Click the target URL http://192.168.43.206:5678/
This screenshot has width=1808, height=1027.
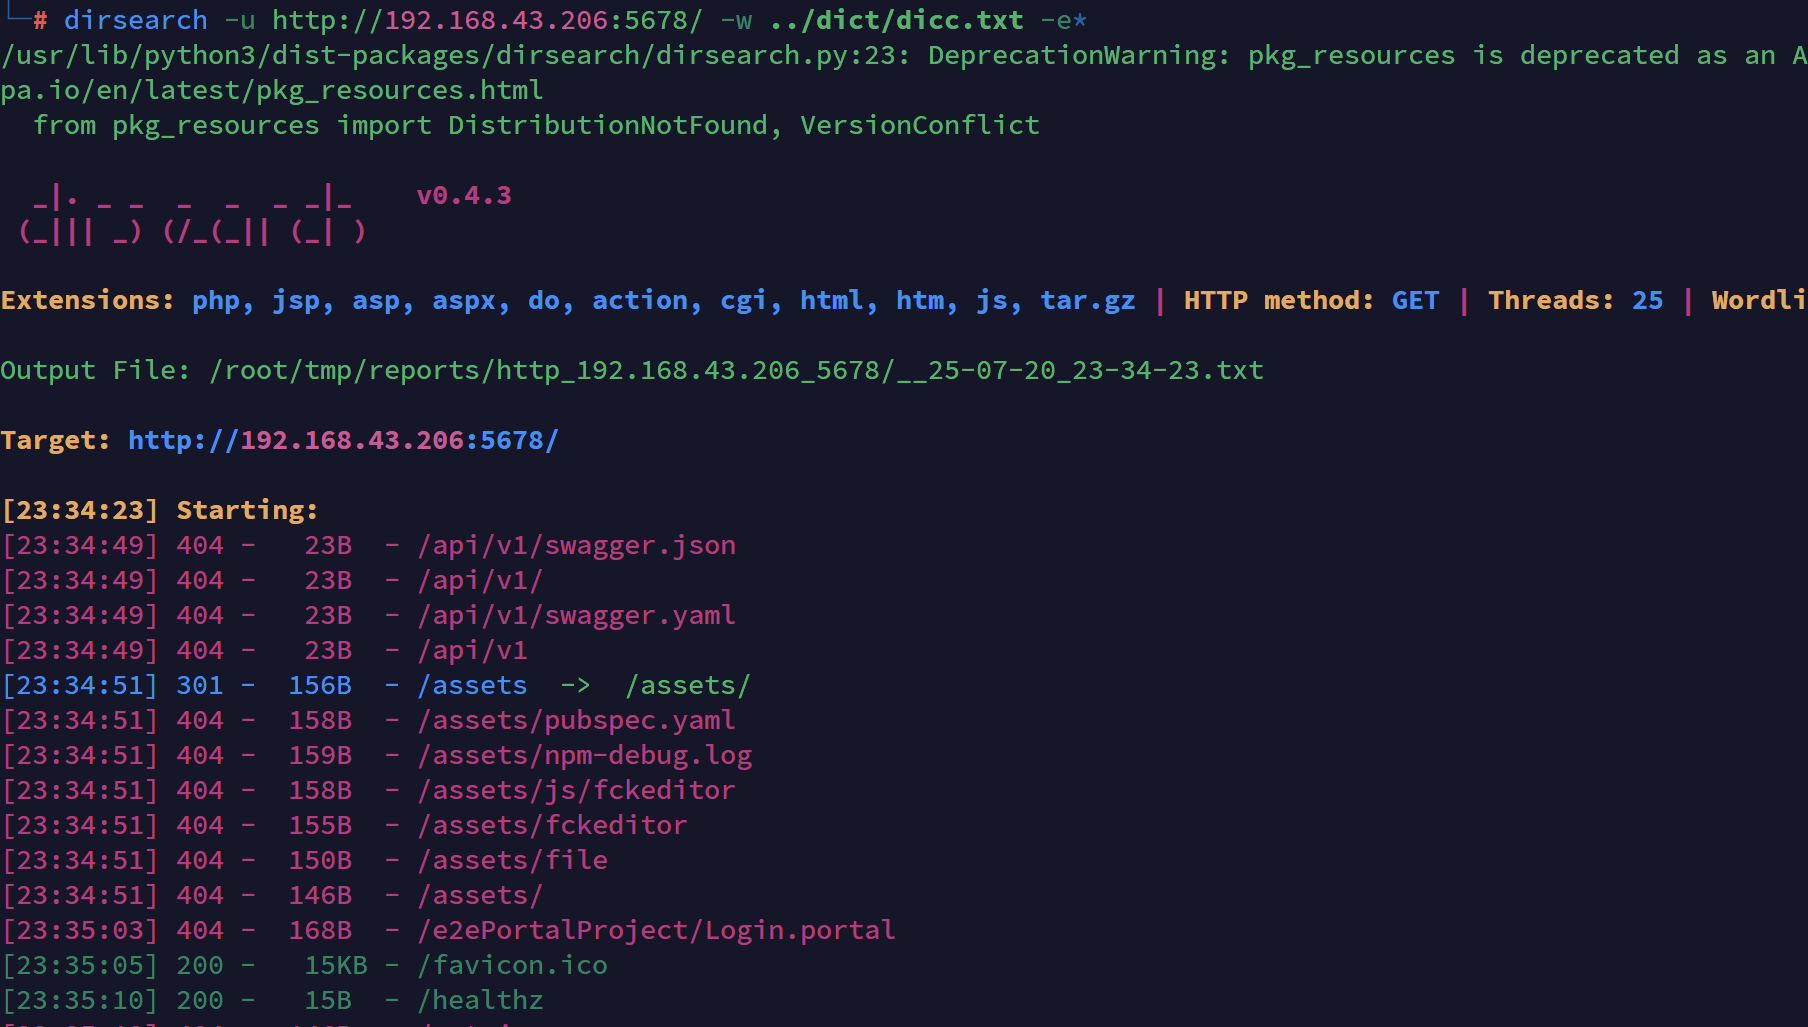(x=343, y=440)
